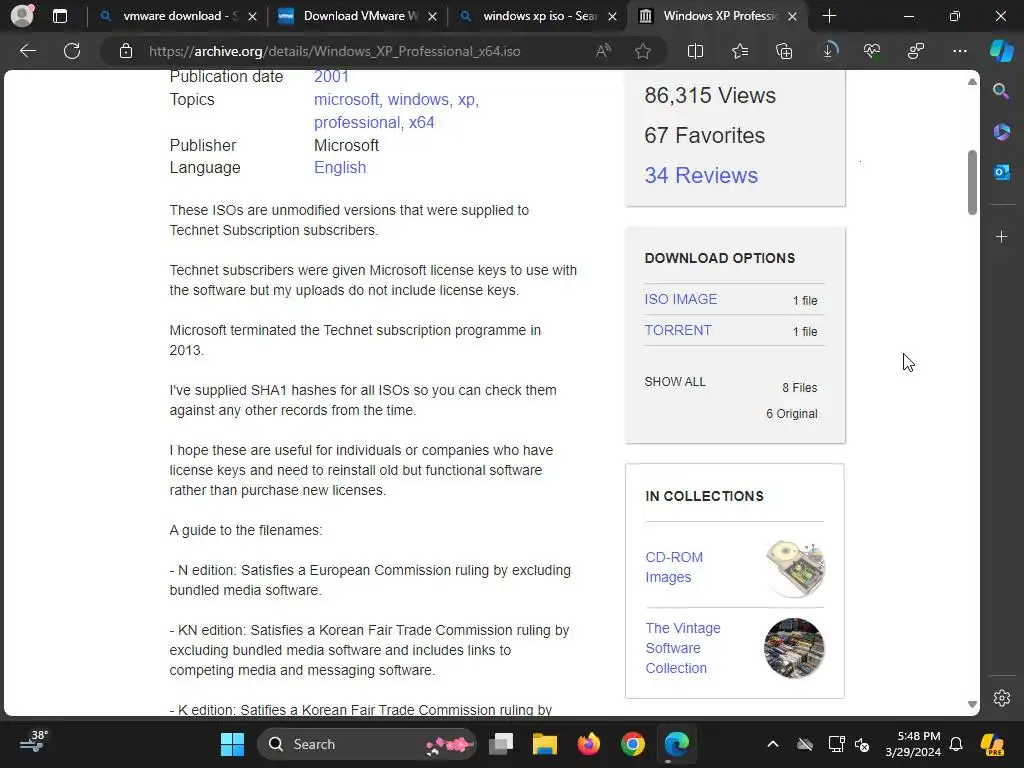This screenshot has height=768, width=1024.
Task: Launch Chrome from the taskbar
Action: 632,744
